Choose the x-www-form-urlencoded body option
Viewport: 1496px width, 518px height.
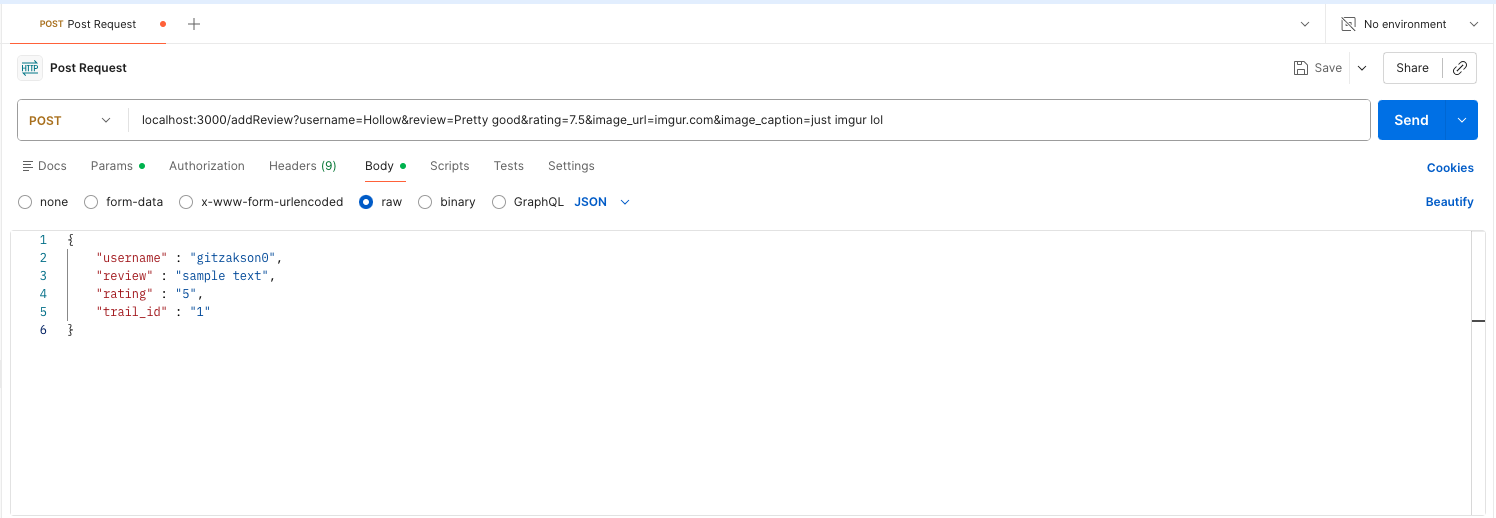click(x=186, y=202)
